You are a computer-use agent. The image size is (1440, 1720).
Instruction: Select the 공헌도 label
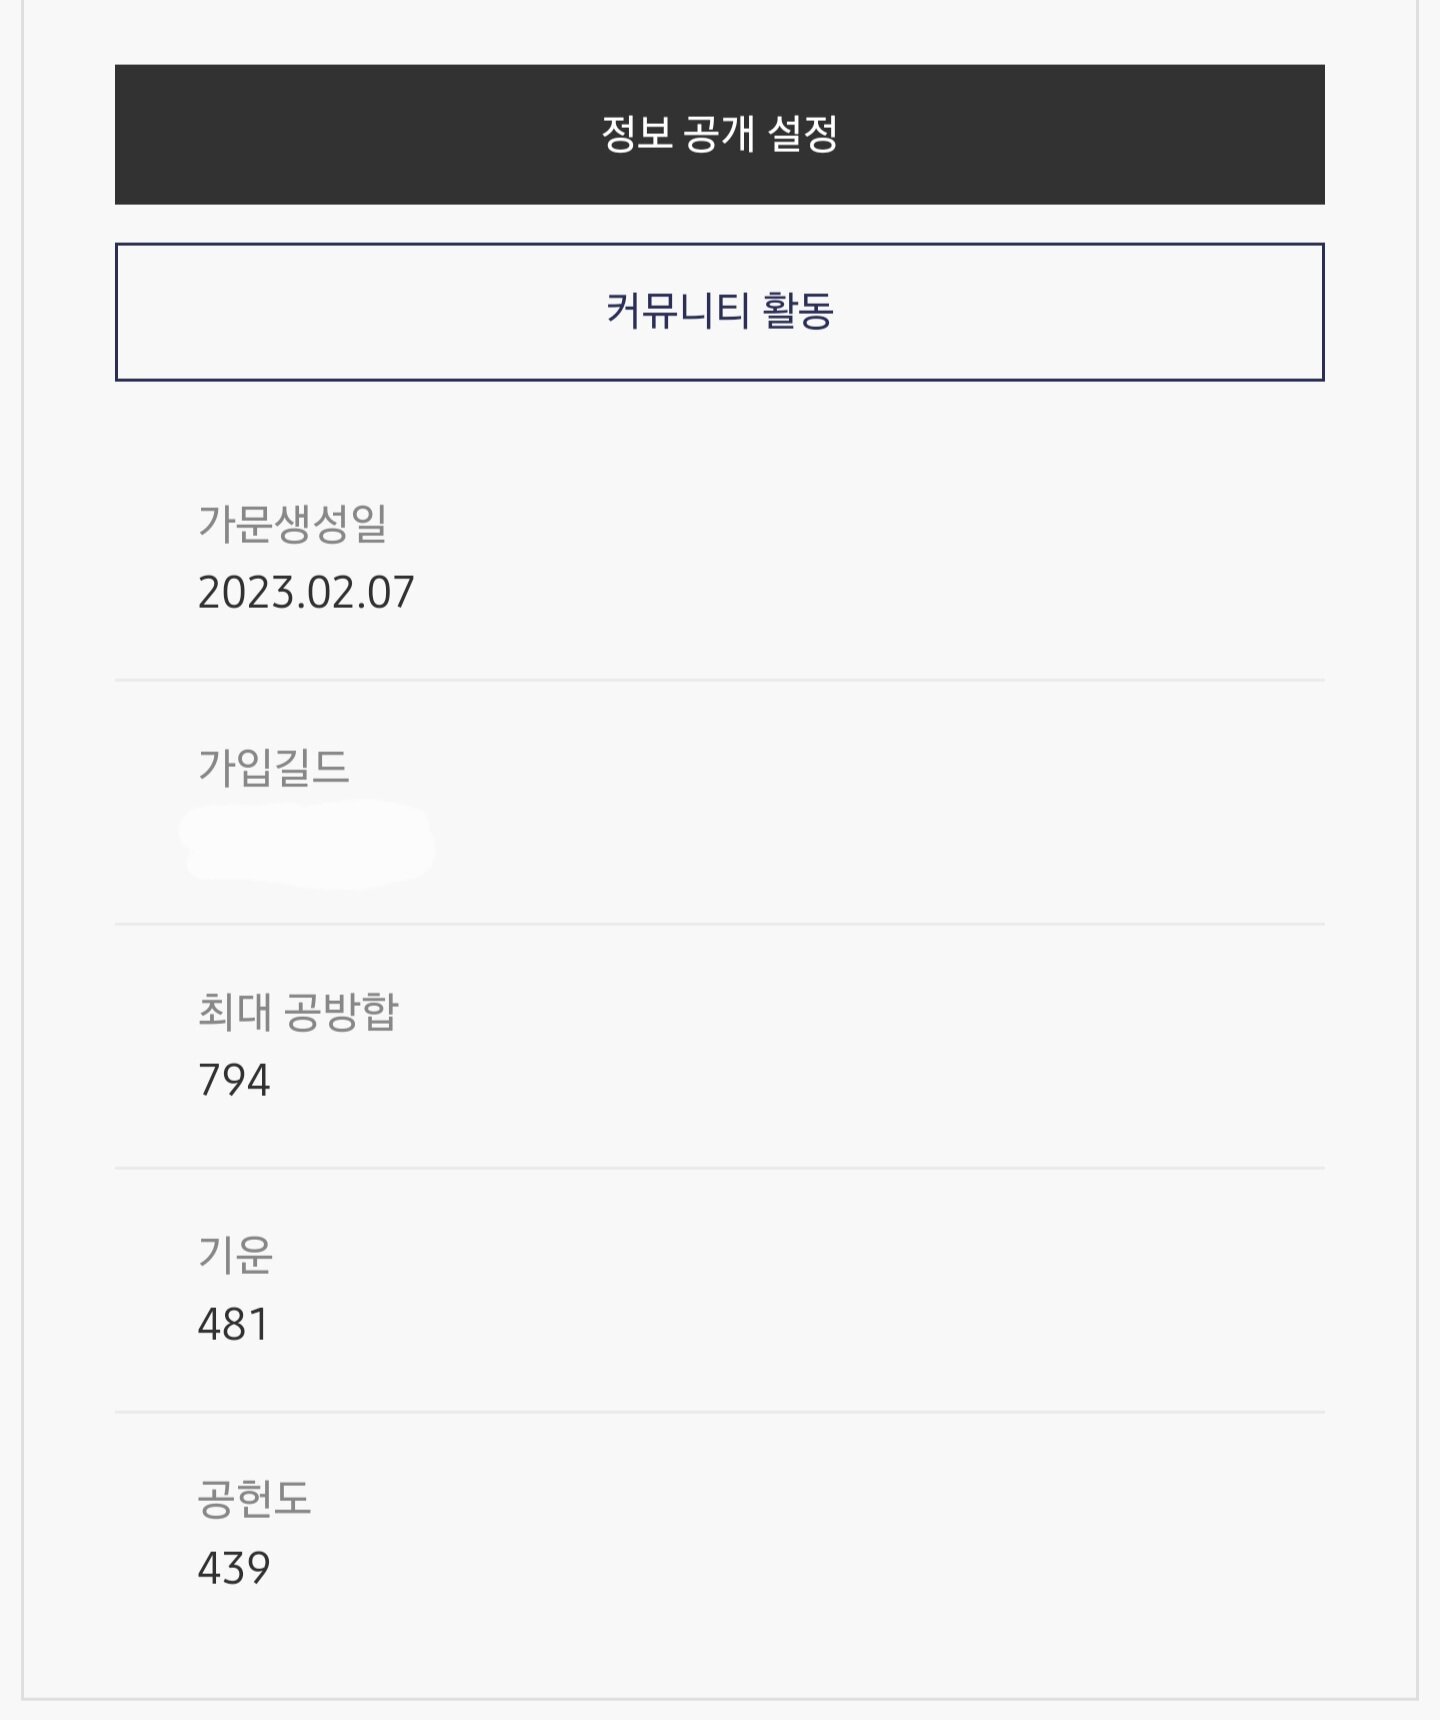pos(254,1498)
